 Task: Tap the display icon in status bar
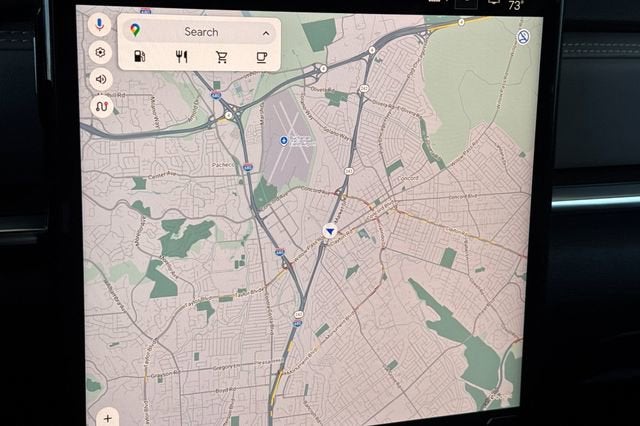click(493, 4)
